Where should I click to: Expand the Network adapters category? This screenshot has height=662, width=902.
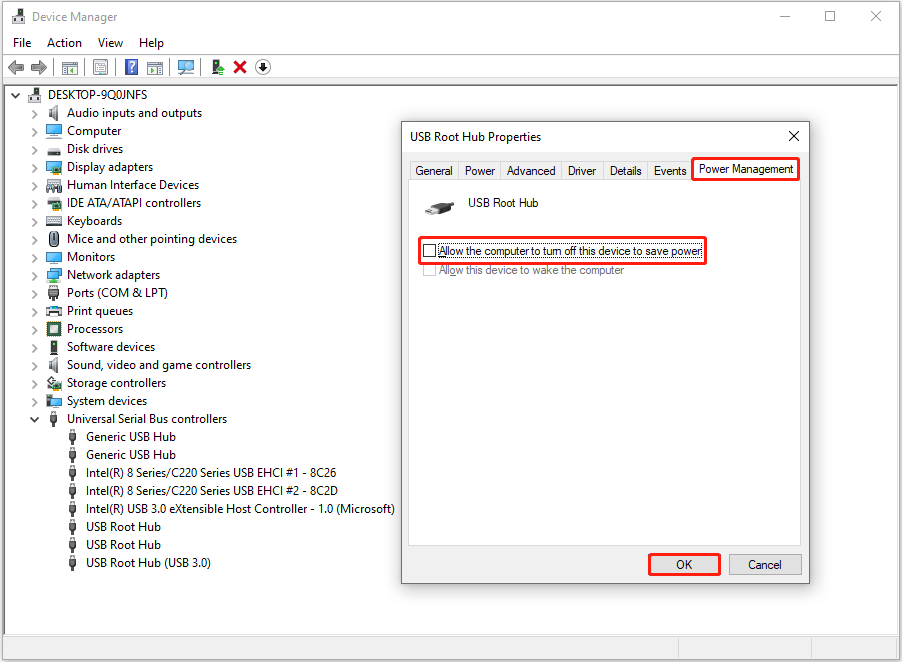(34, 274)
